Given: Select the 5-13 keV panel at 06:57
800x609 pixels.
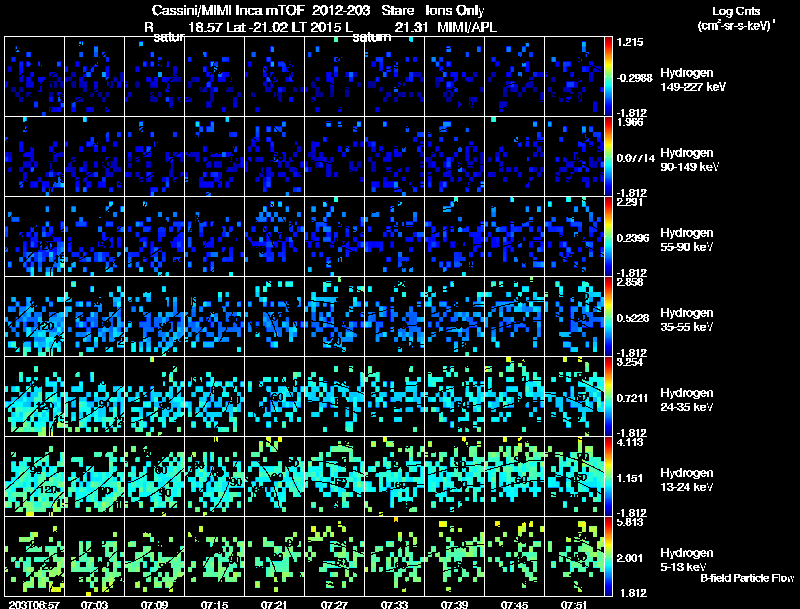Looking at the screenshot, I should tap(35, 556).
